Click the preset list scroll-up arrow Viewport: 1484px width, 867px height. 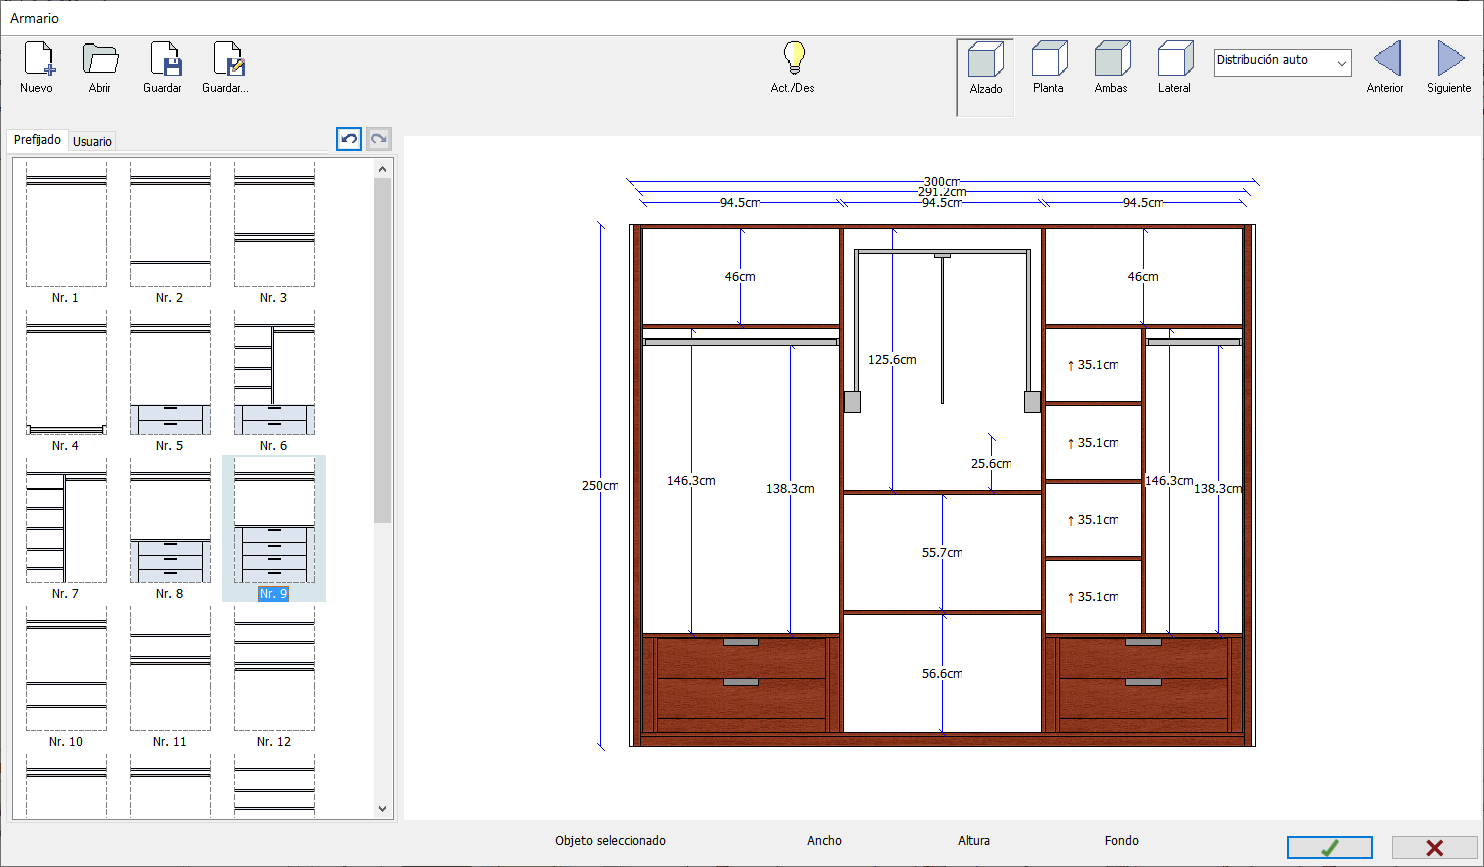pos(382,169)
